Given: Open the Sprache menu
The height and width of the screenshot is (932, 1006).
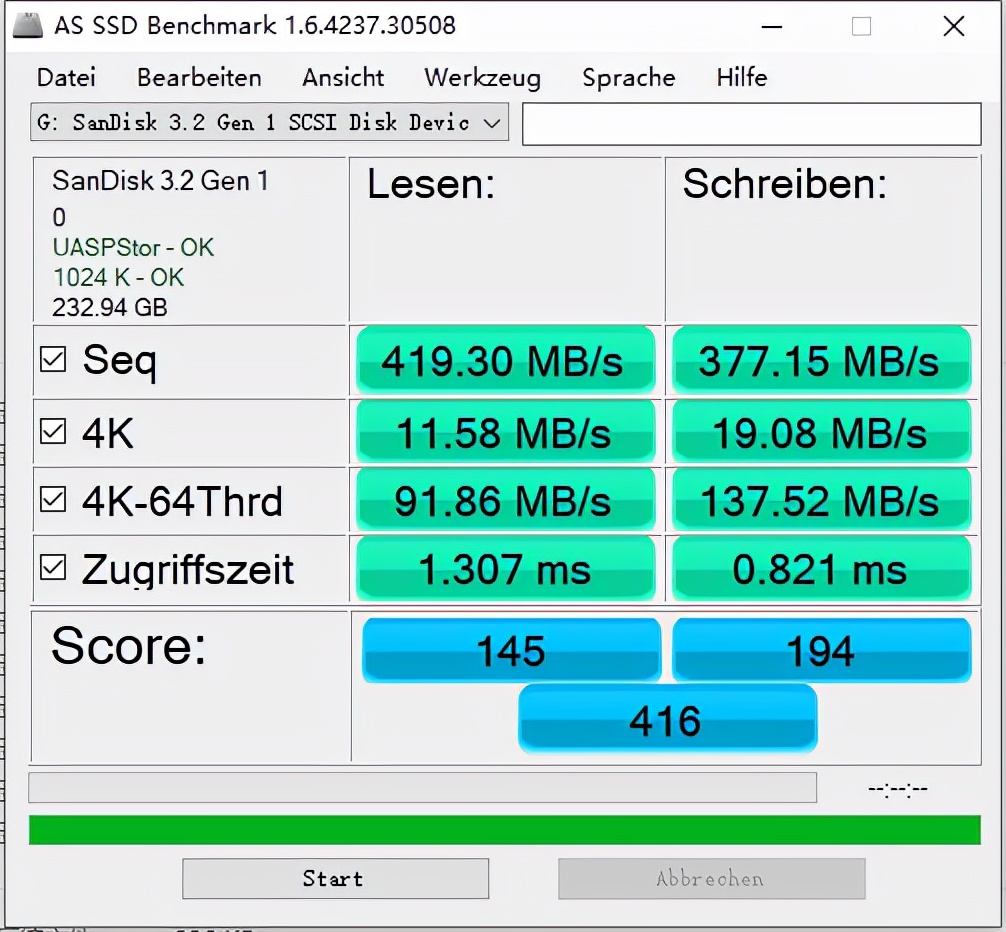Looking at the screenshot, I should 627,77.
